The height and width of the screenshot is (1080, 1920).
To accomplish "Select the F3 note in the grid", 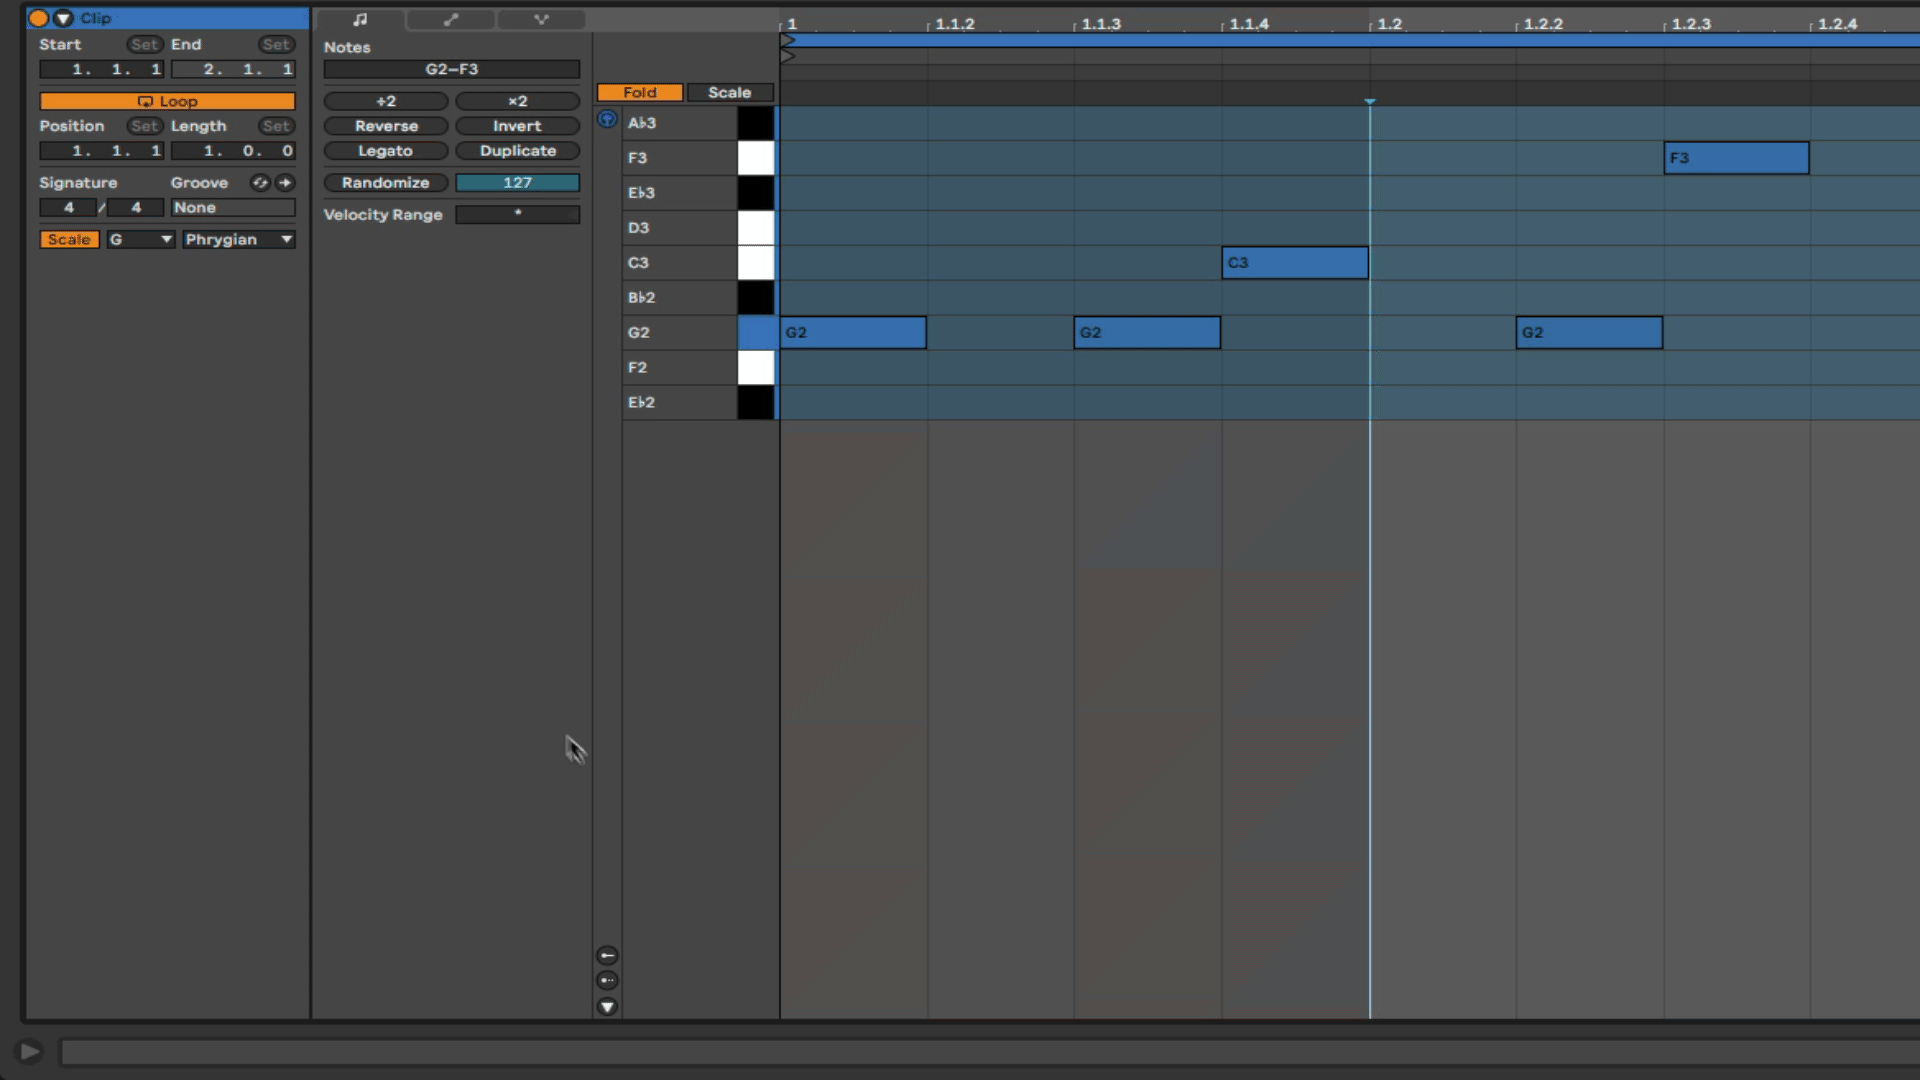I will click(x=1736, y=158).
